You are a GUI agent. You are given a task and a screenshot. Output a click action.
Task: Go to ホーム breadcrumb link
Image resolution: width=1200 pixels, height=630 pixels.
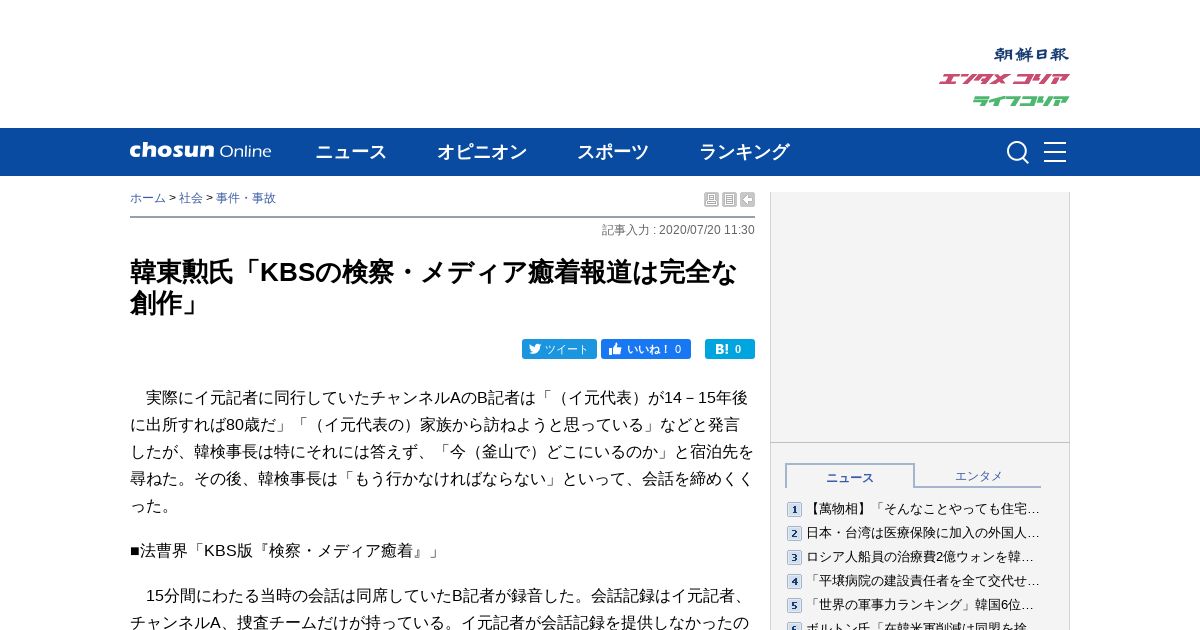148,198
